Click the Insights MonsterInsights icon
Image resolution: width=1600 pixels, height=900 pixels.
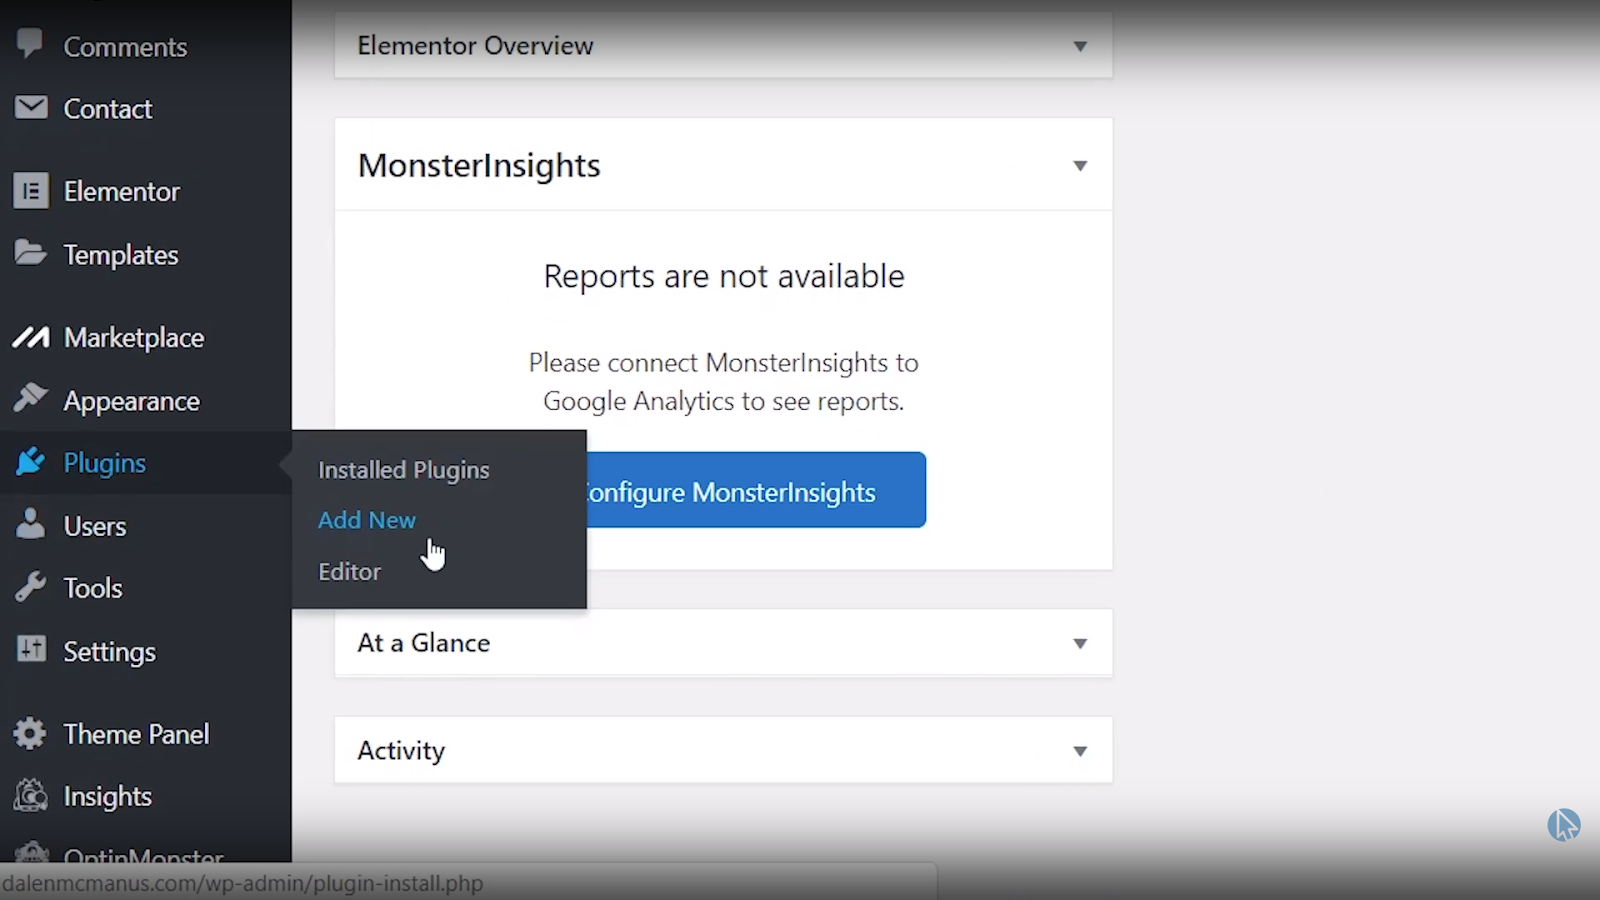31,795
